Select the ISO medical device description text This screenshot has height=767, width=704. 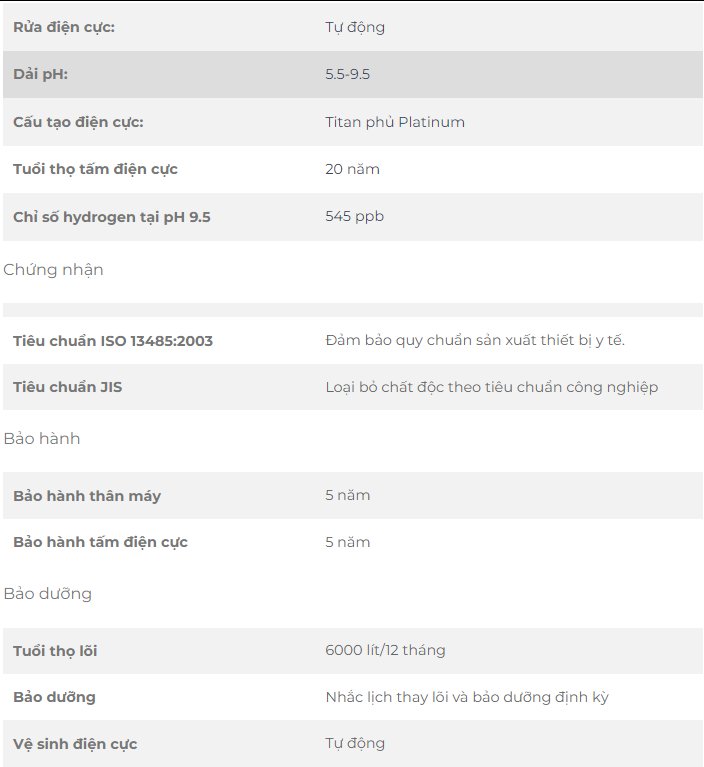coord(475,341)
